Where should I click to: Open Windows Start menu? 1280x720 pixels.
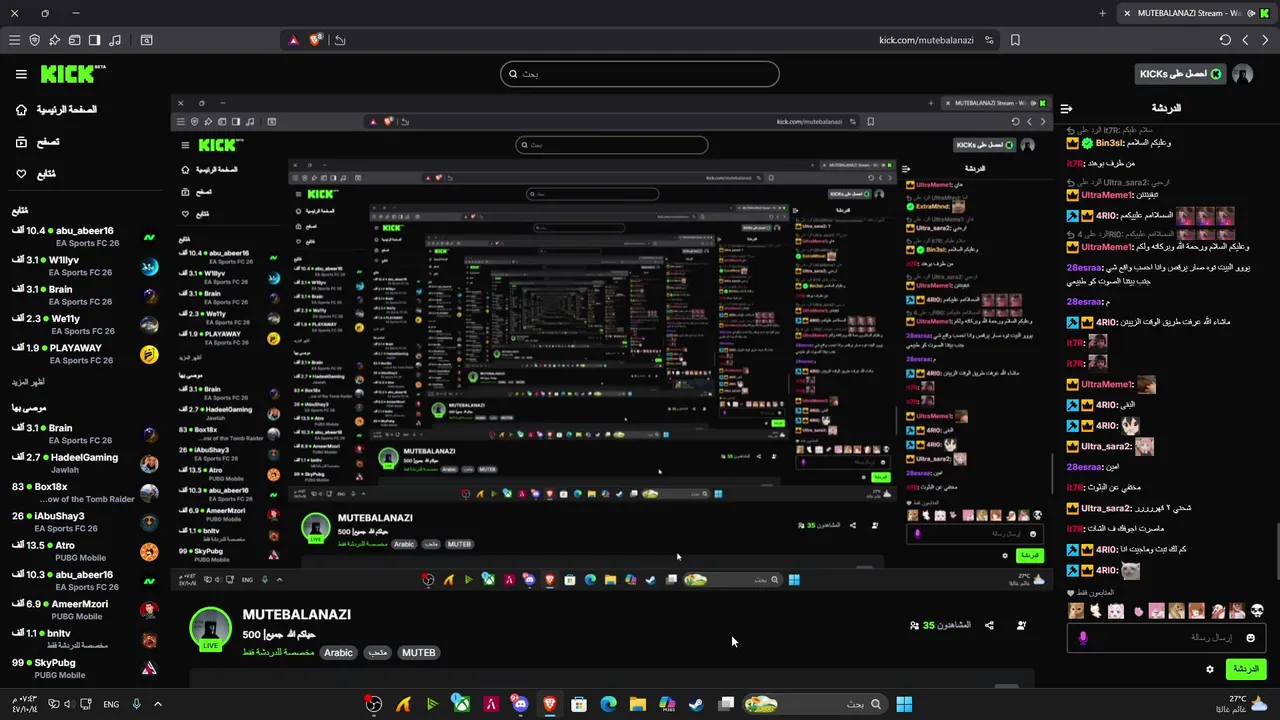coord(904,704)
